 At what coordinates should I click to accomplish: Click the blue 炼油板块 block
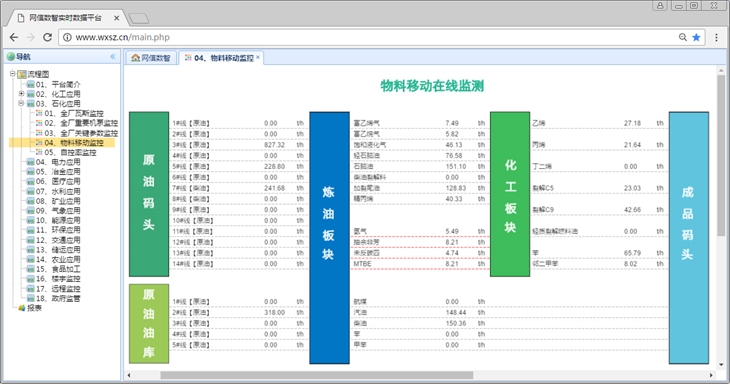pos(329,238)
